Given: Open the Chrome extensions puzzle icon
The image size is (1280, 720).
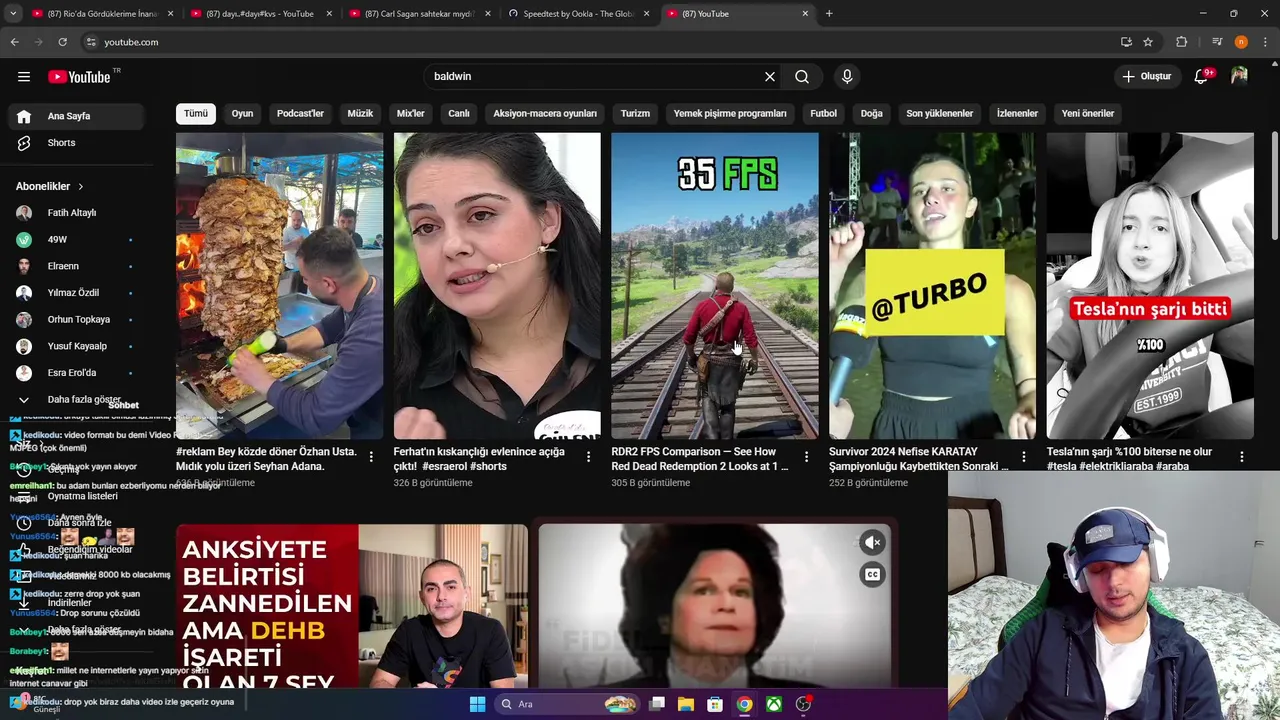Looking at the screenshot, I should tap(1182, 42).
